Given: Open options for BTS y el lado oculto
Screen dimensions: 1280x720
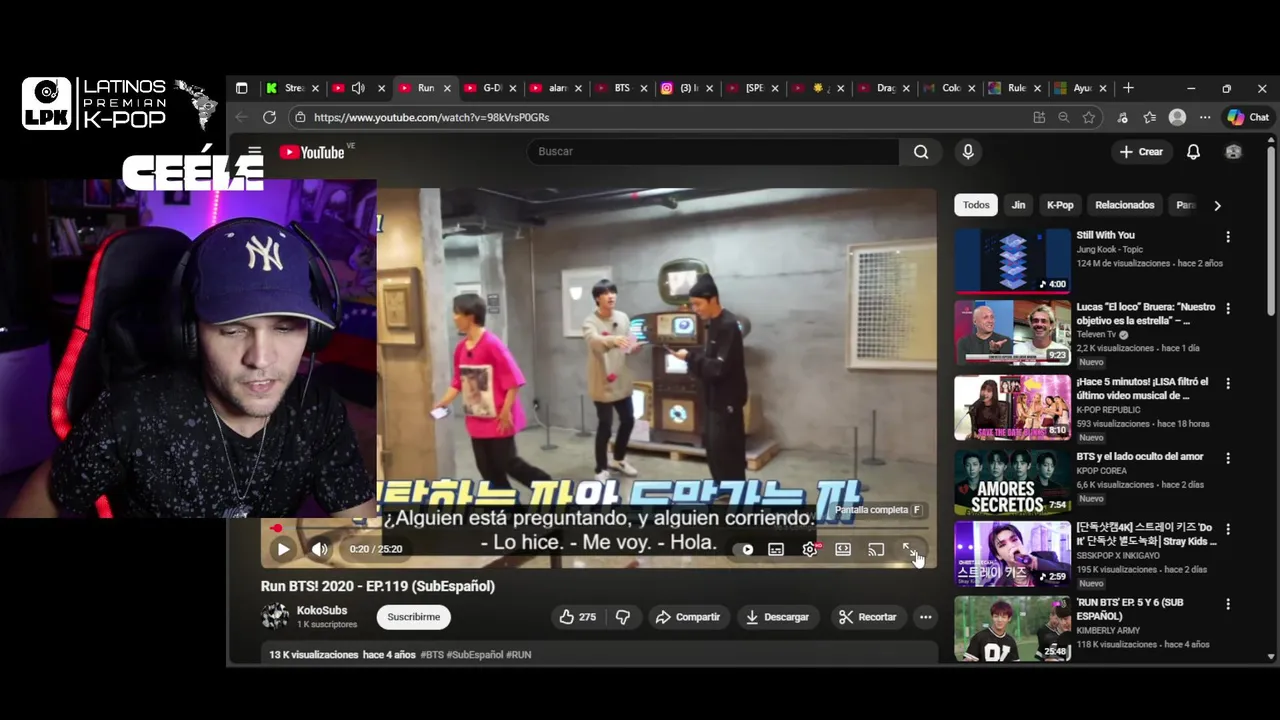Looking at the screenshot, I should click(x=1228, y=458).
